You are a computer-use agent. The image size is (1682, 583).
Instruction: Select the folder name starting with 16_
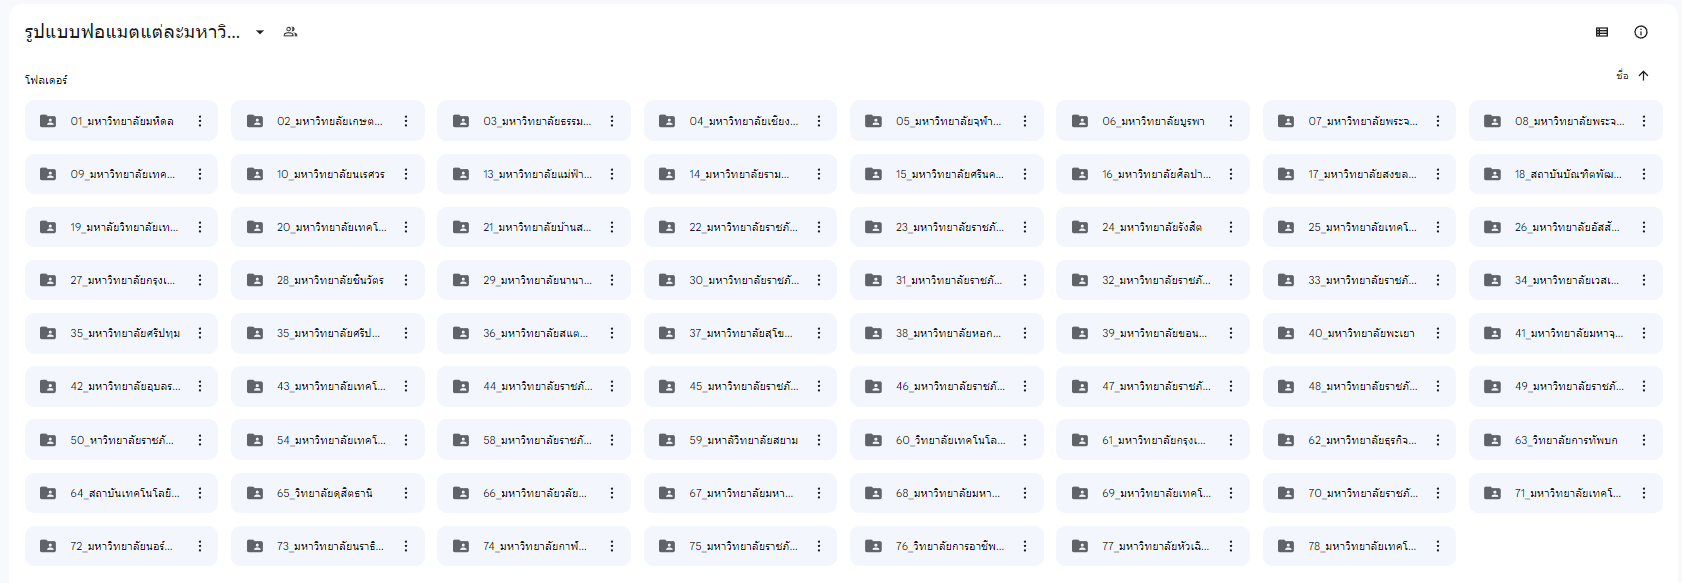point(1157,174)
